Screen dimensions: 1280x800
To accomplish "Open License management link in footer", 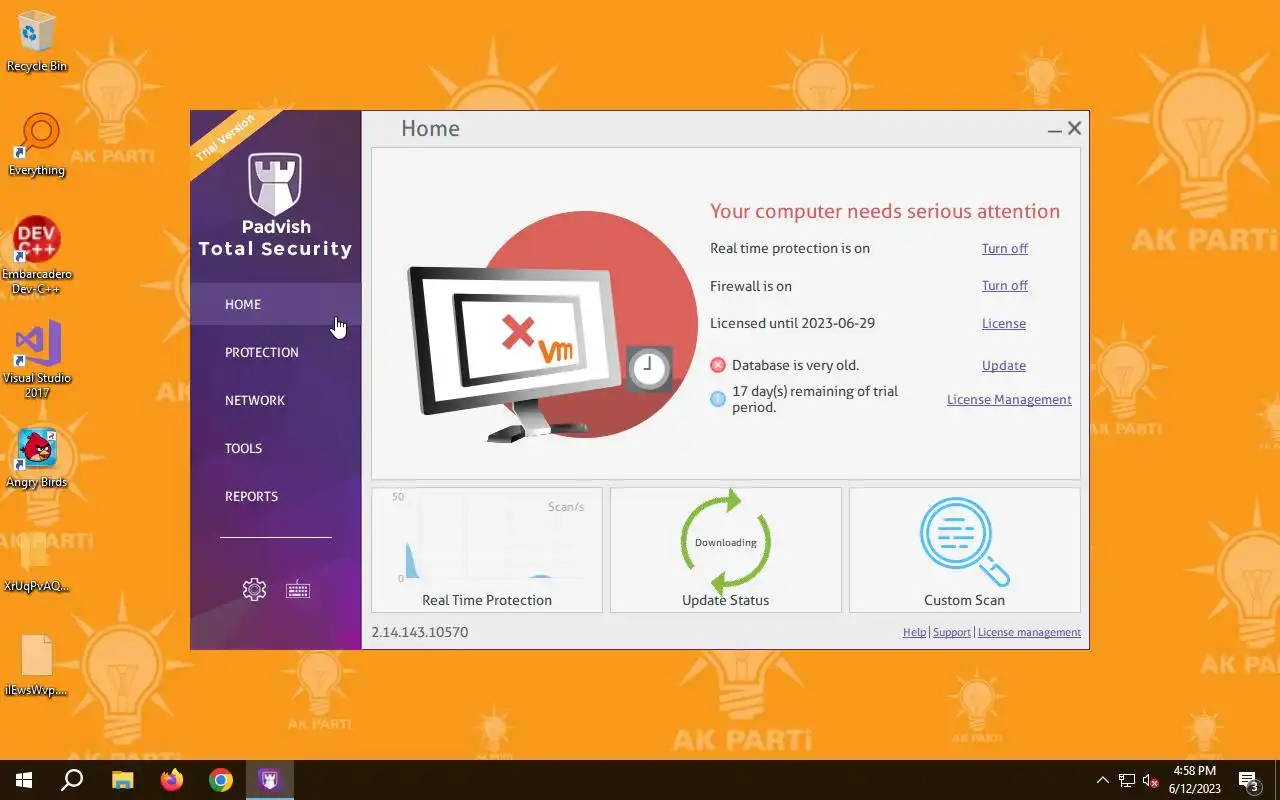I will tap(1029, 632).
